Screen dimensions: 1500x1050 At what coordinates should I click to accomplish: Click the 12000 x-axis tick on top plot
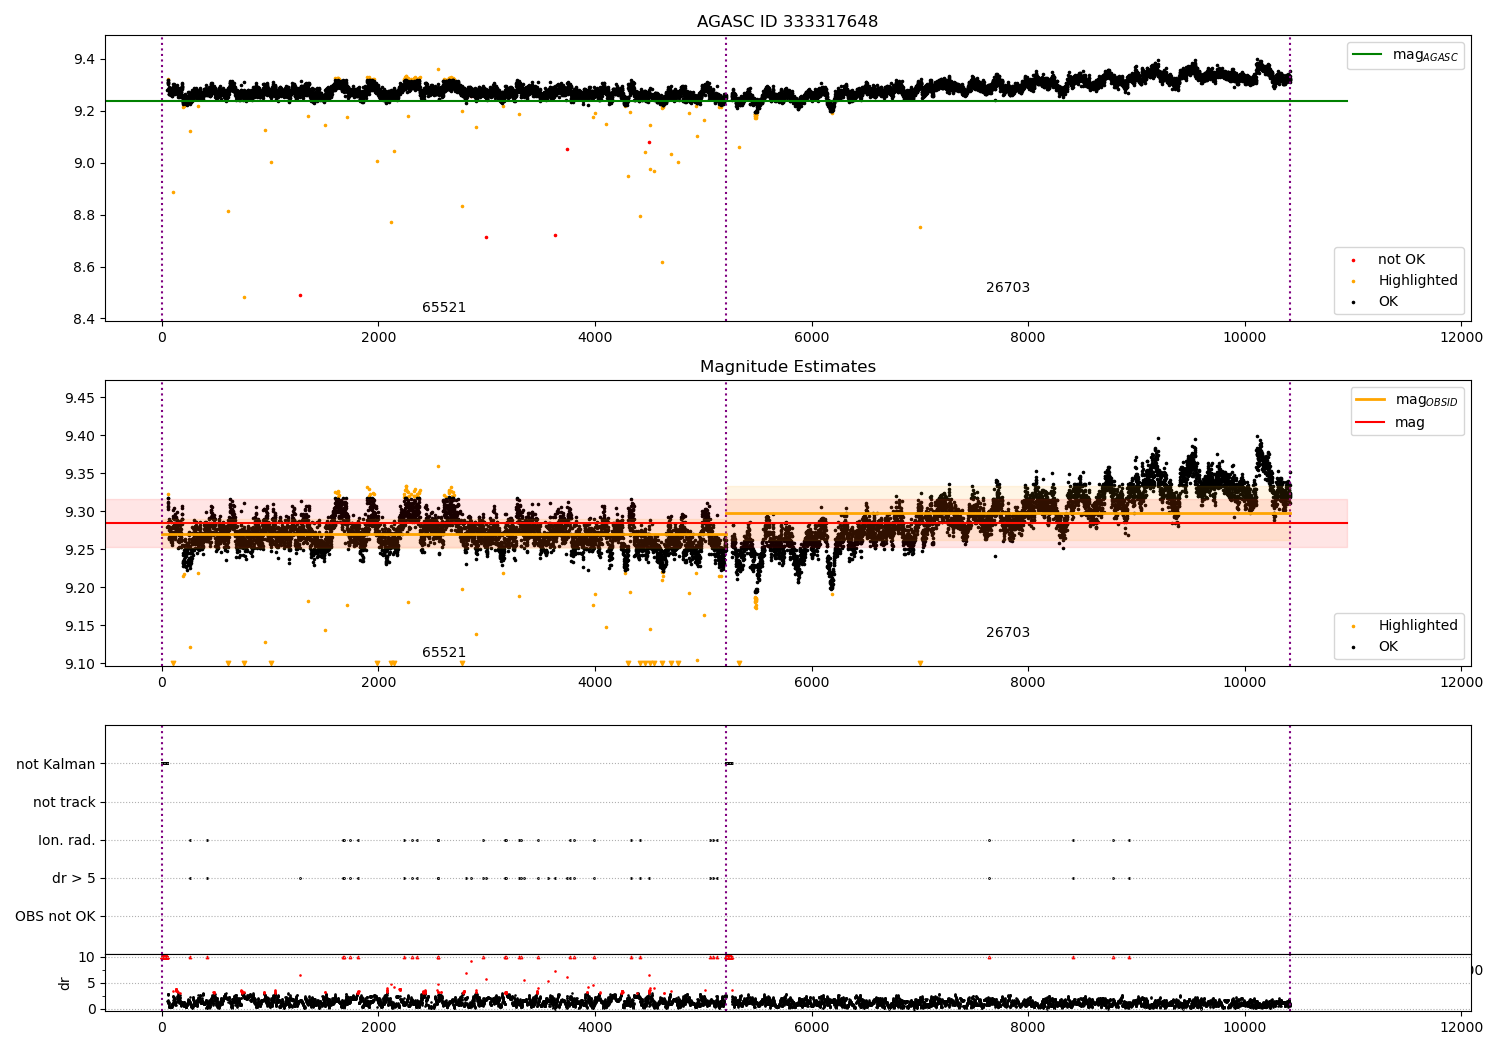tap(1461, 338)
